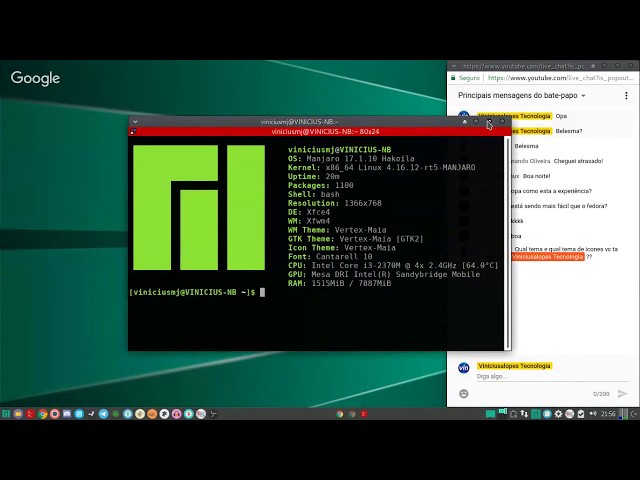Screen dimensions: 640x480
Task: Click the "OS: Manjaro 17.1.10 Hakoila" line in terminal
Action: pos(351,158)
